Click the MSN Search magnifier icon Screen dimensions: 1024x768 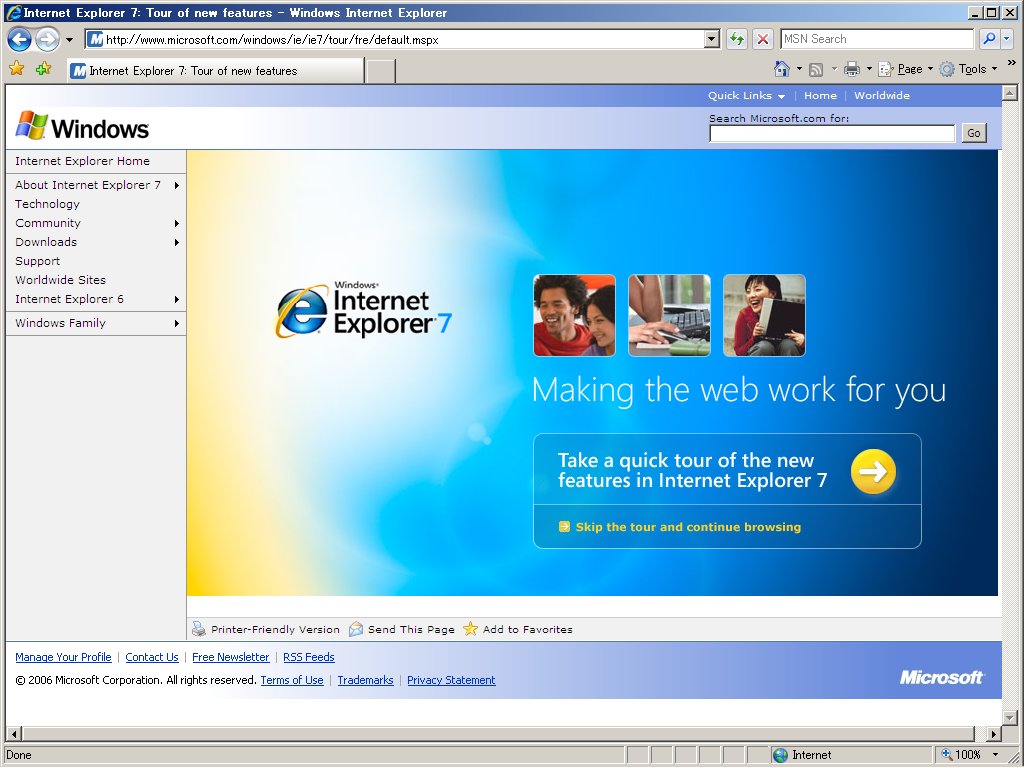(x=989, y=39)
